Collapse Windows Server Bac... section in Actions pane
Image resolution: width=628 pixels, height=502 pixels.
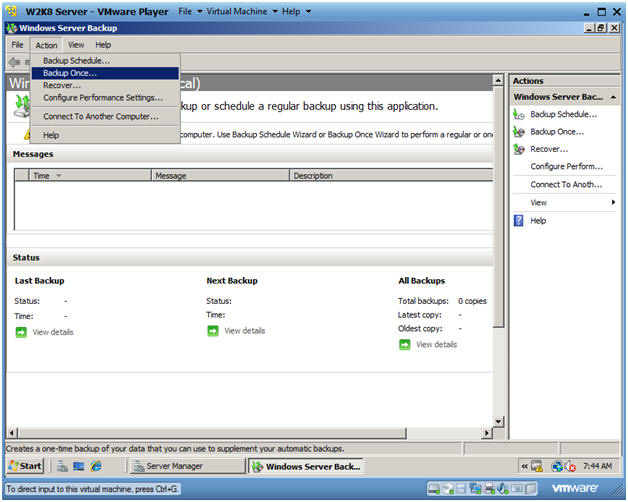613,97
